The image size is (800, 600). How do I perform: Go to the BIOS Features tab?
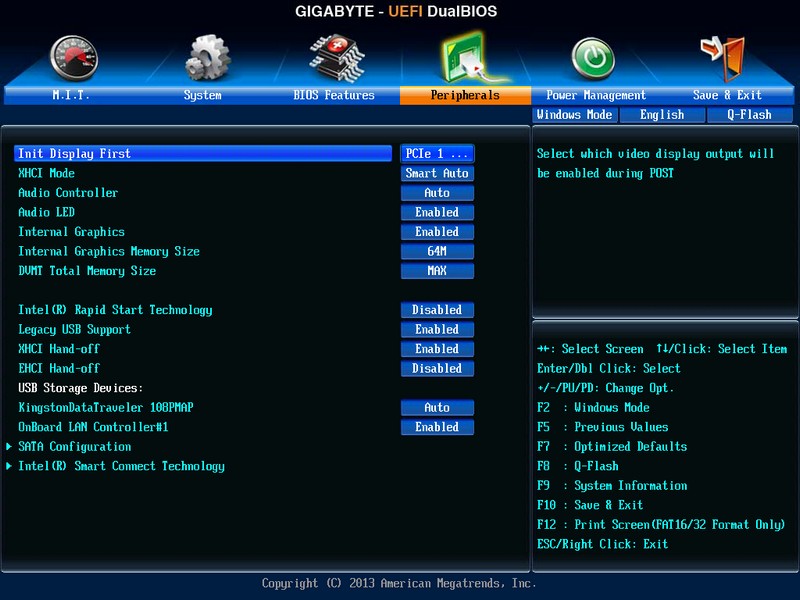pos(334,95)
